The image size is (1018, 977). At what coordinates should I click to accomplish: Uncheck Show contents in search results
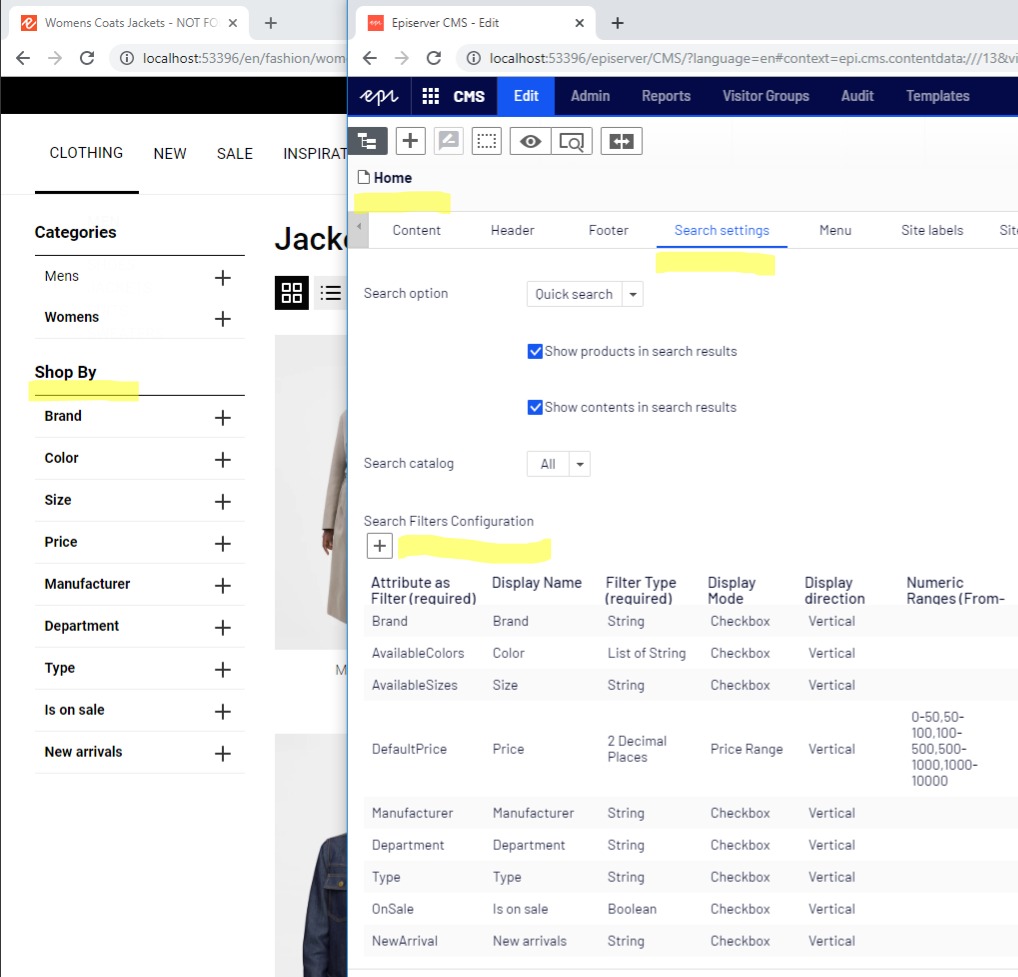click(x=535, y=407)
